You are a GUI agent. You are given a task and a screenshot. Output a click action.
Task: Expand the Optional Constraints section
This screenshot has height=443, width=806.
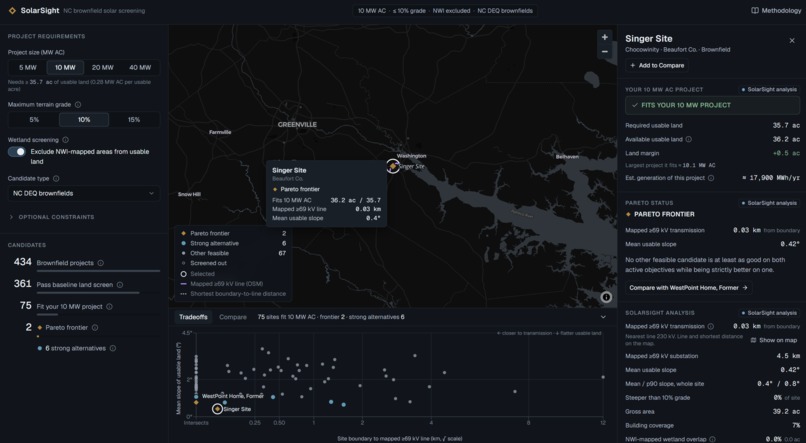click(51, 217)
